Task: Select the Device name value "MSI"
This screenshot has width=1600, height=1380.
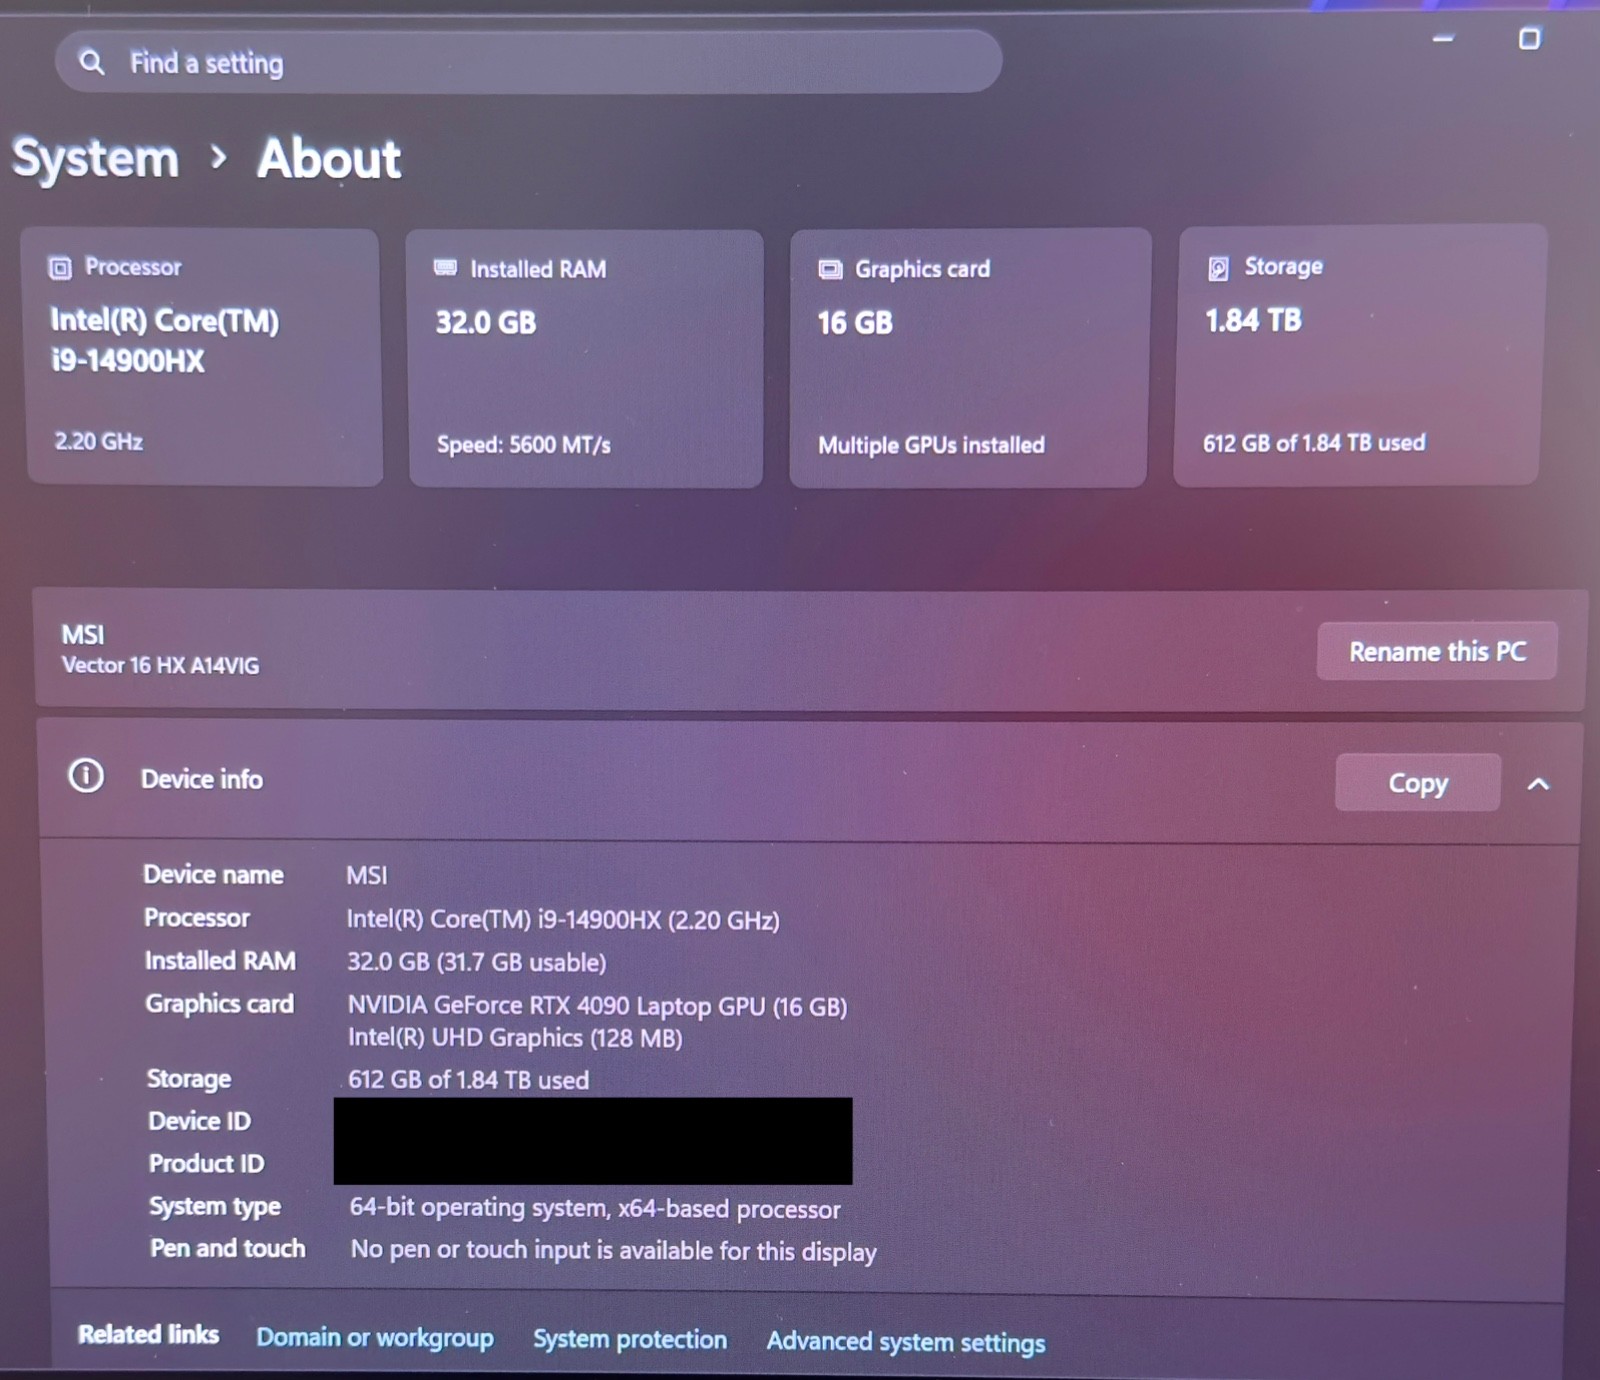Action: click(366, 875)
